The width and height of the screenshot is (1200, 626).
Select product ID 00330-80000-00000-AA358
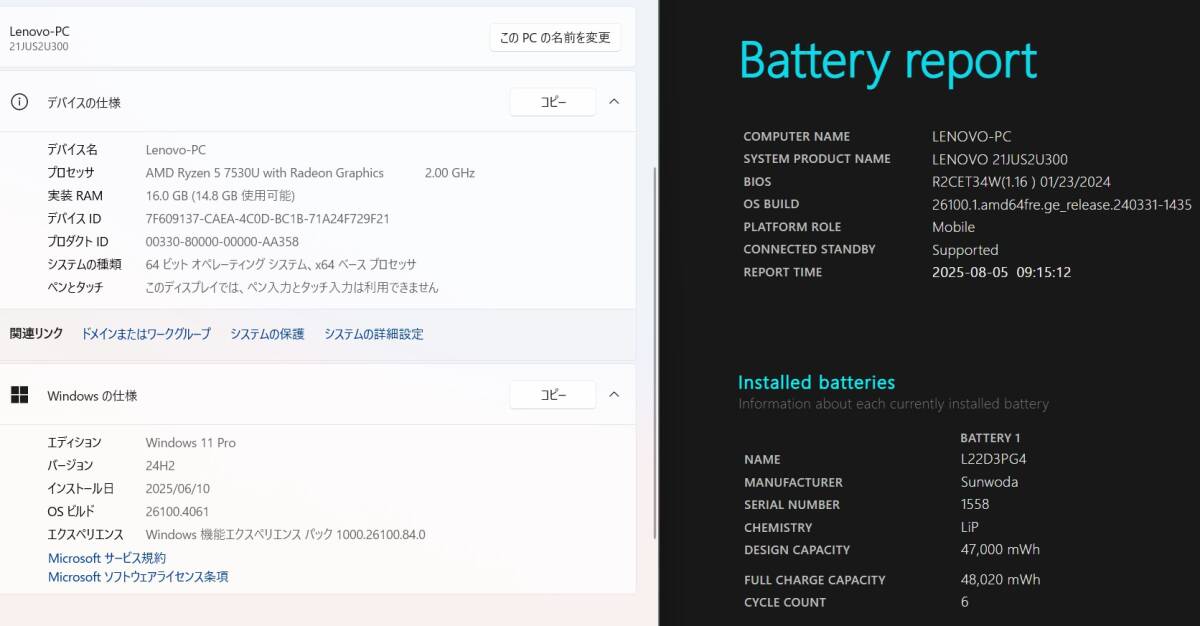point(222,242)
